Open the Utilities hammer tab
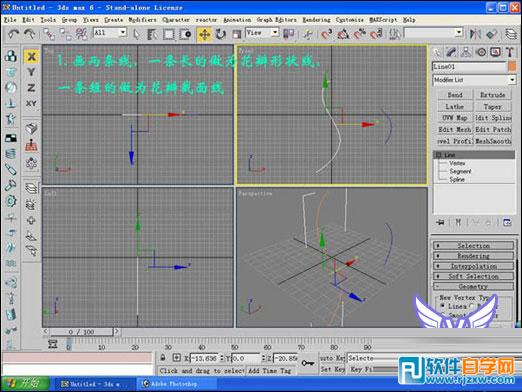This screenshot has height=392, width=522. [510, 52]
